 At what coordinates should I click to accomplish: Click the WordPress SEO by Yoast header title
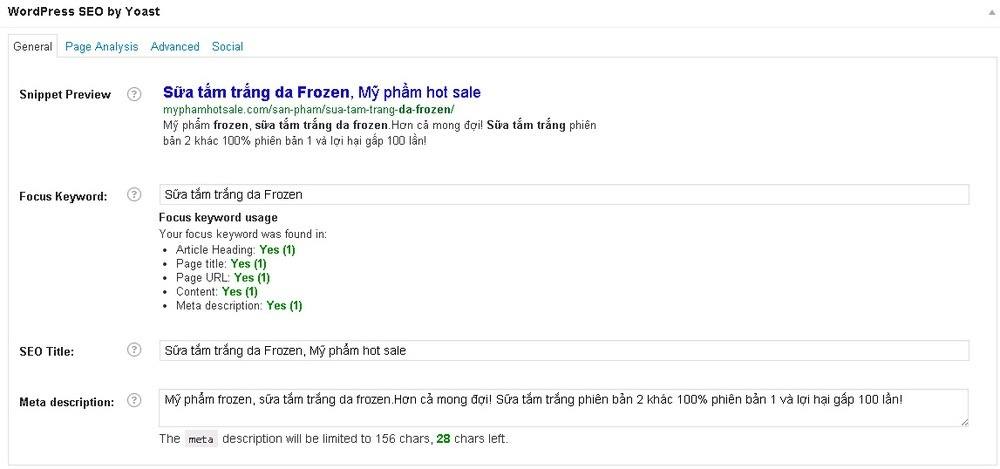[x=84, y=11]
